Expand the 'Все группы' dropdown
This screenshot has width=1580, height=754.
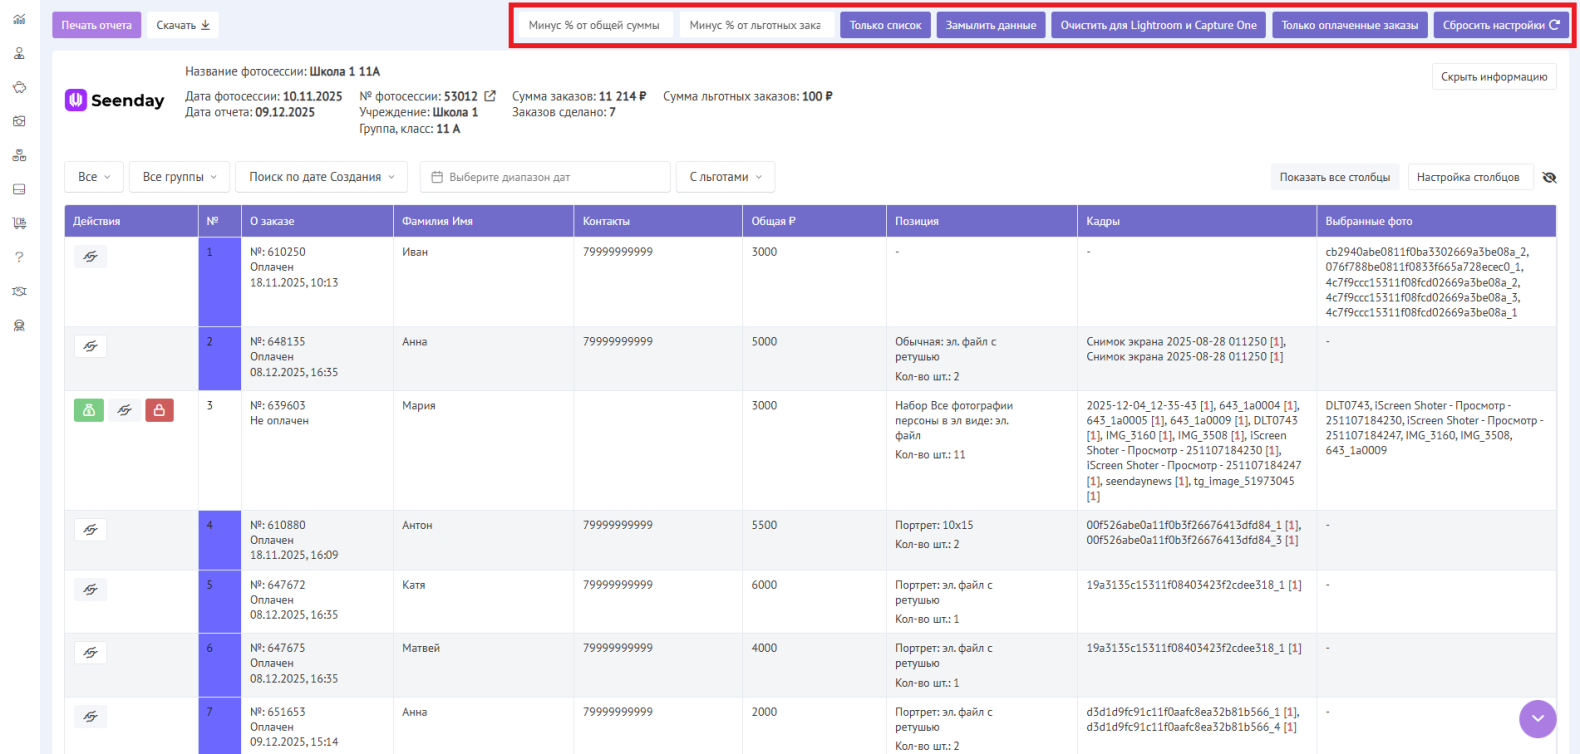click(179, 177)
